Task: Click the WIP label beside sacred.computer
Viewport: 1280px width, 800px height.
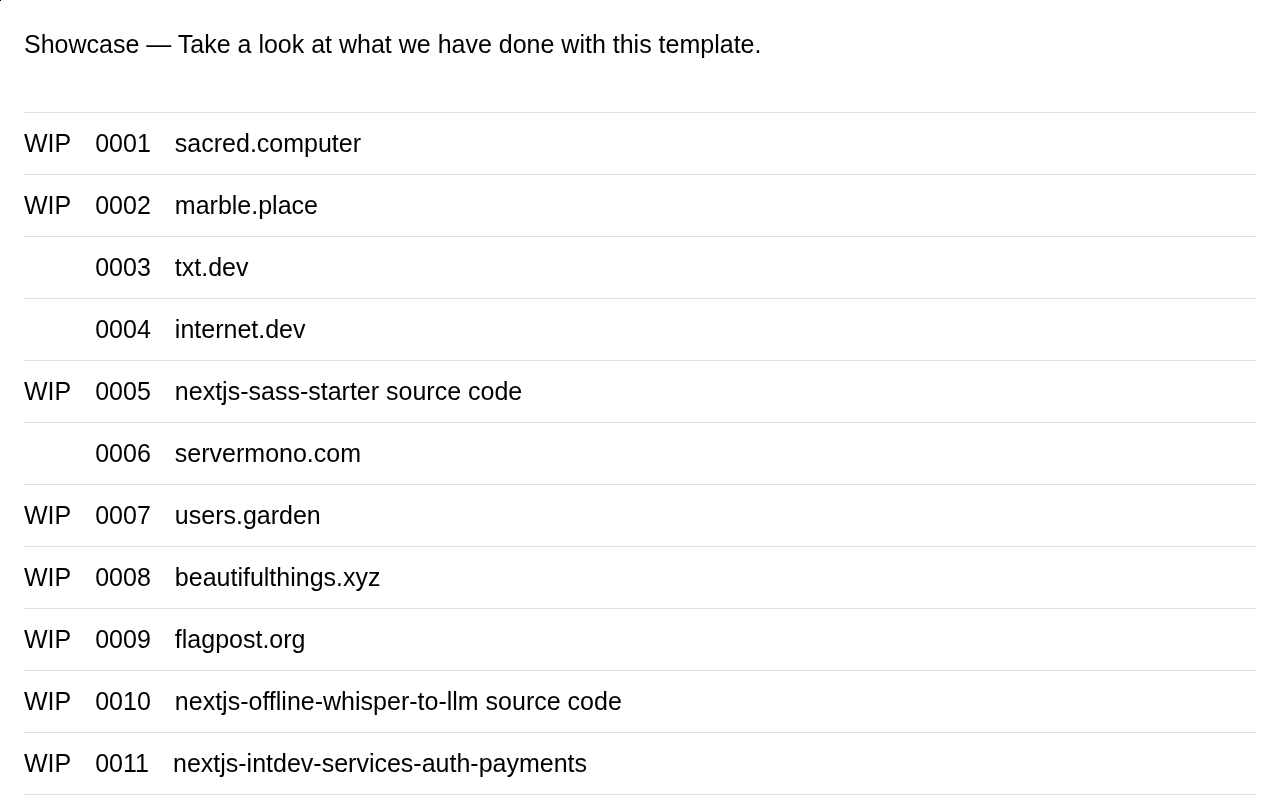Action: point(47,144)
